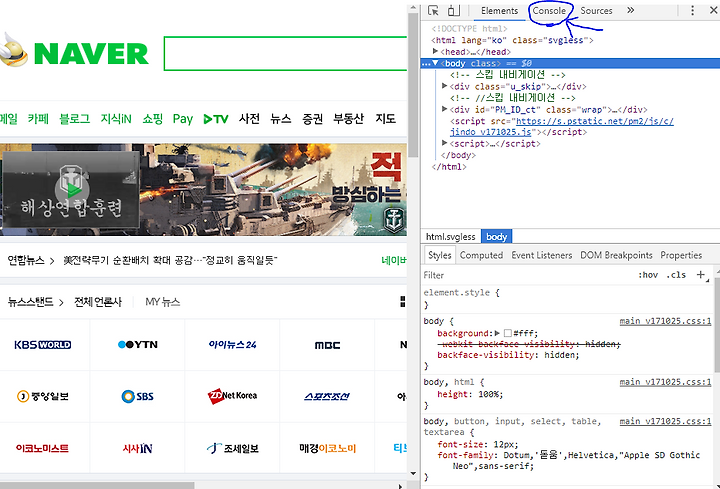
Task: Open main_v171025.css link for body rule
Action: (665, 321)
